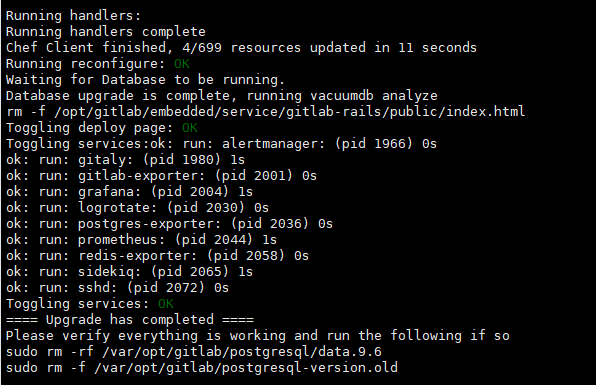This screenshot has width=596, height=385.
Task: Click the Chef Client finished line
Action: coord(241,48)
